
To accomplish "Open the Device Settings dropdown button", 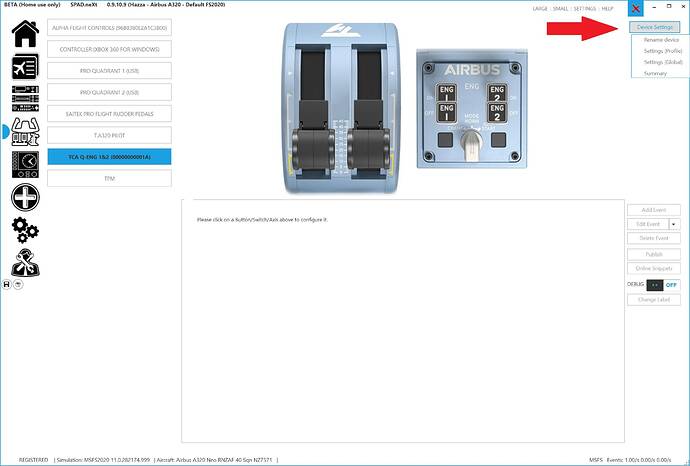I will pyautogui.click(x=654, y=27).
